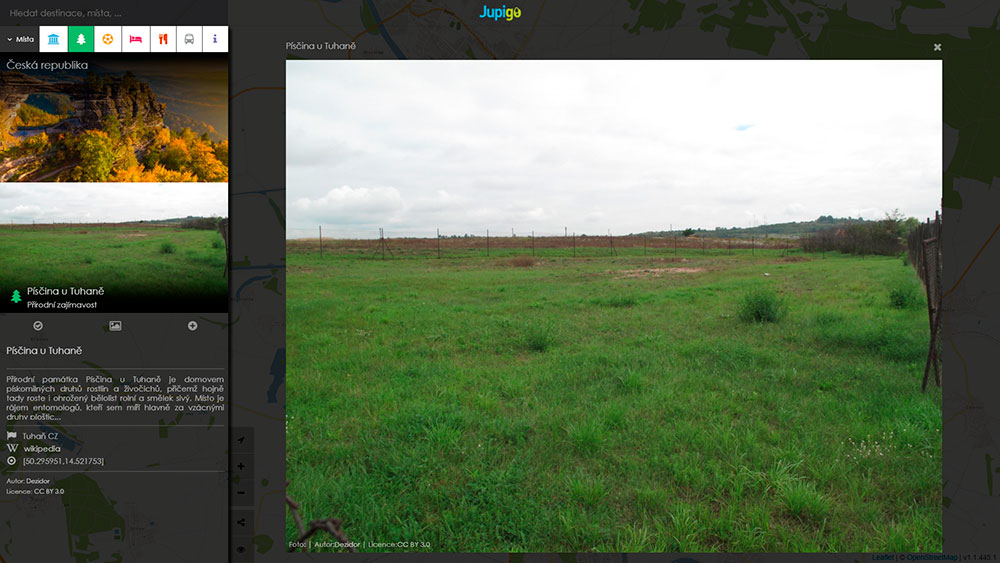The image size is (1000, 563).
Task: Click the 'Licence:CC BY 3.0' caption on photo
Action: pos(399,545)
